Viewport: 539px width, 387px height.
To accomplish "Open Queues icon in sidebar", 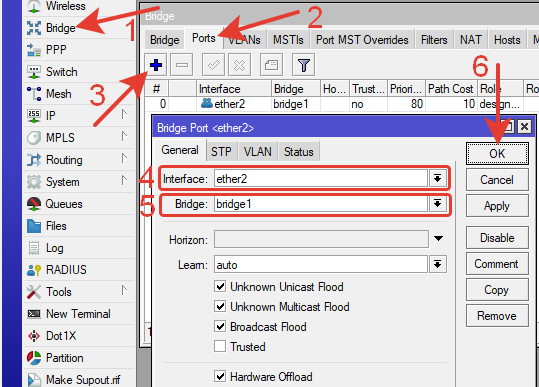I will click(x=34, y=204).
